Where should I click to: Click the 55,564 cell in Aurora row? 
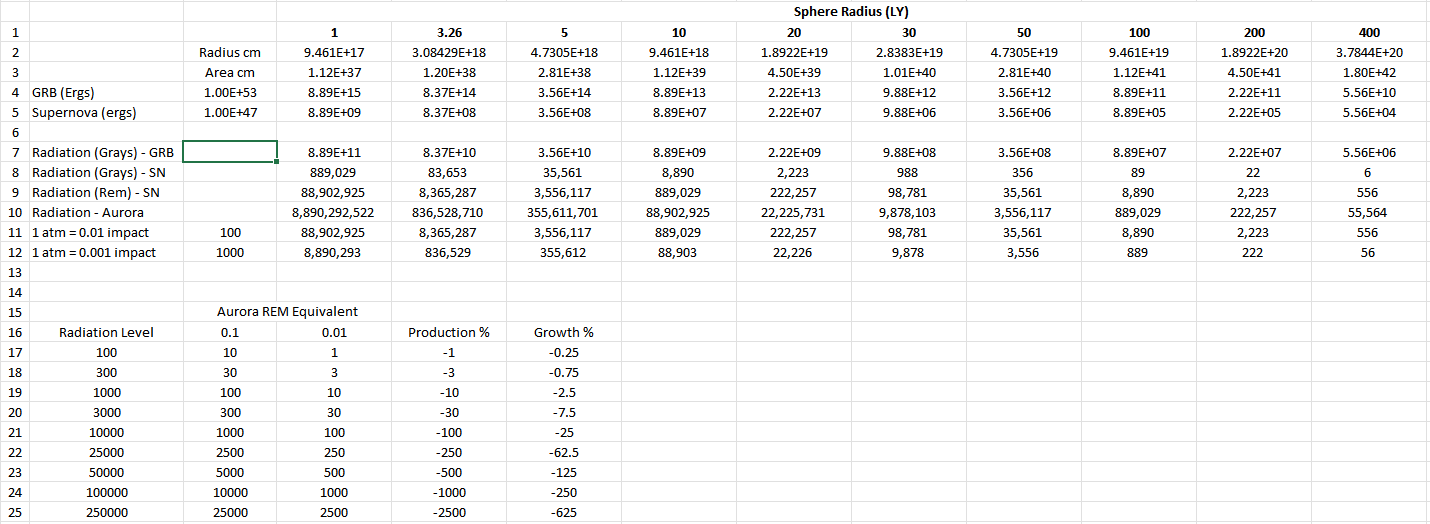coord(1370,212)
